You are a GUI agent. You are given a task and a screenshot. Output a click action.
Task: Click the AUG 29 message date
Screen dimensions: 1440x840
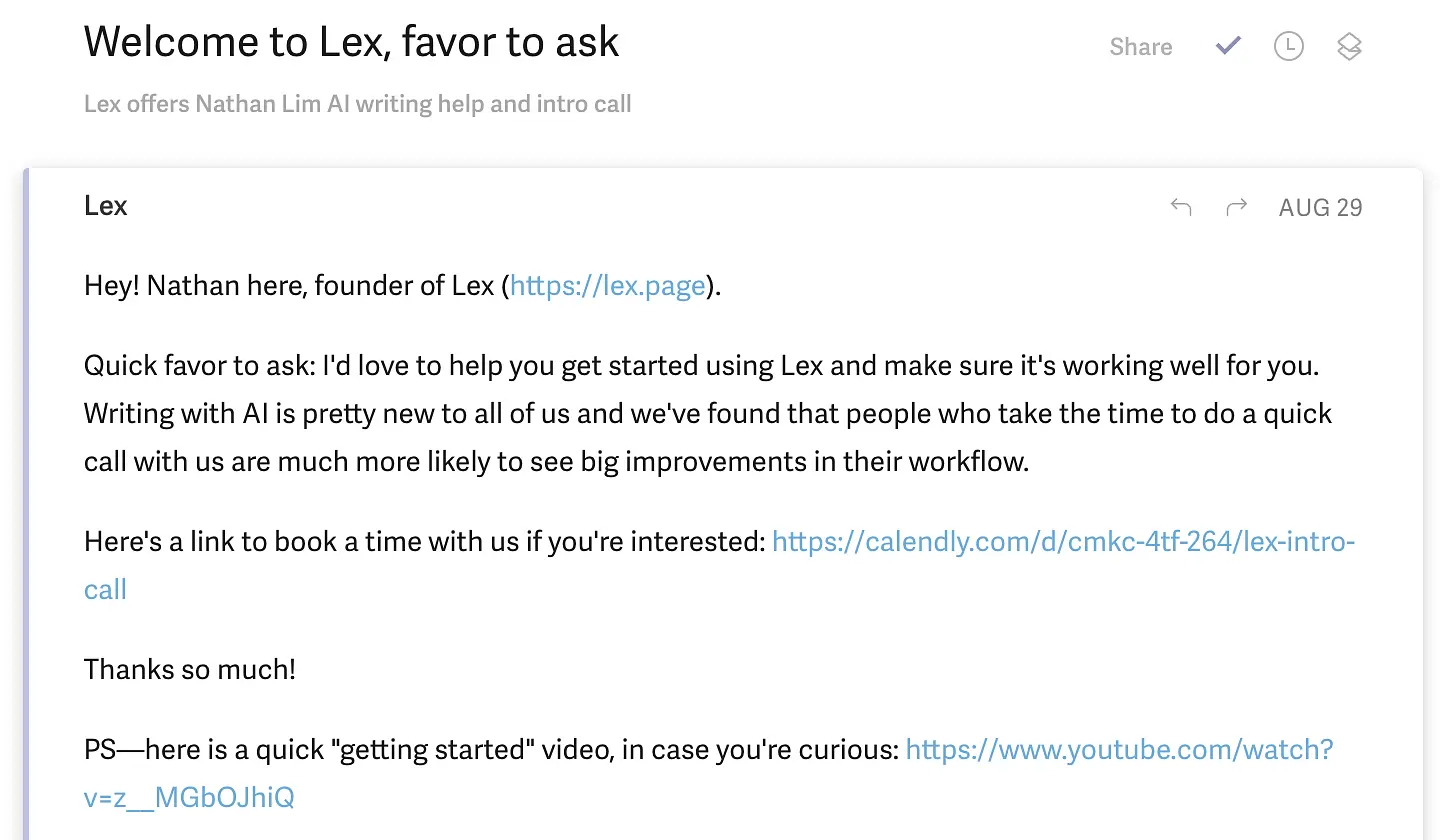[1320, 207]
